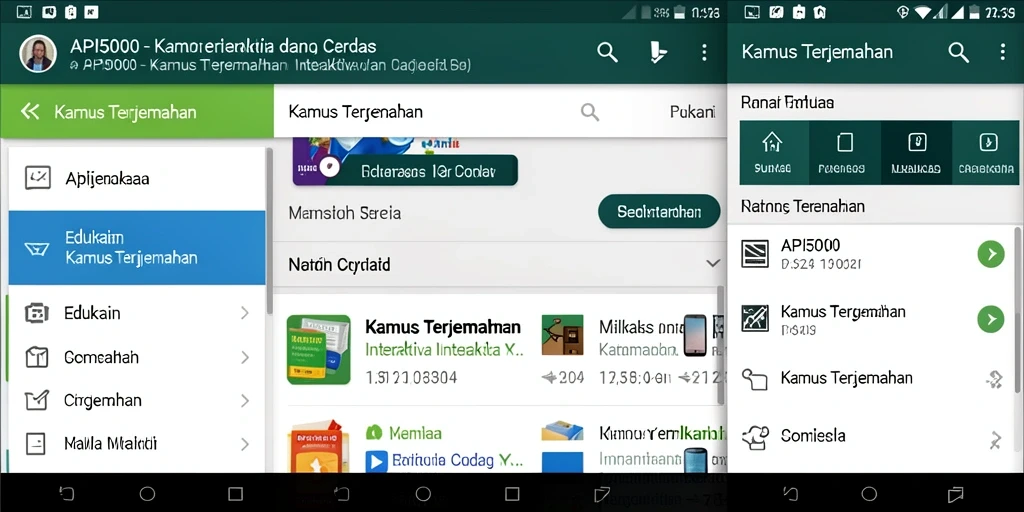Switch to the Caeakoha tab
This screenshot has height=512, width=1024.
(986, 153)
